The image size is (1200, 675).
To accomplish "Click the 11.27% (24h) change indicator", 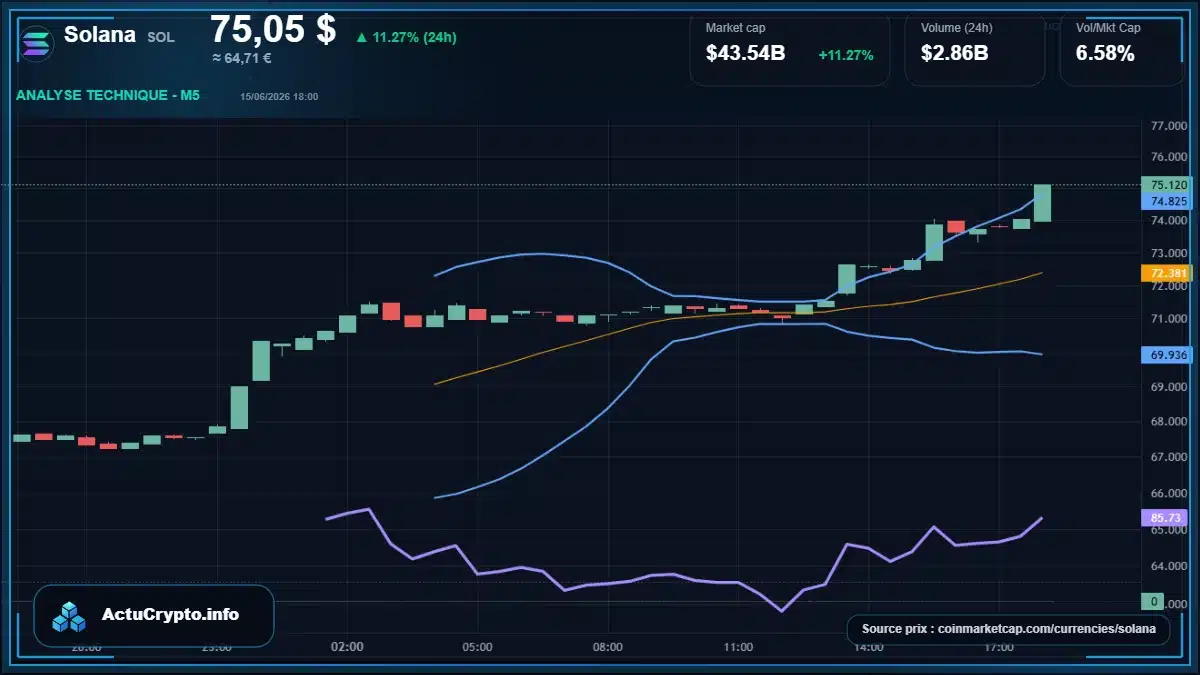I will [406, 38].
